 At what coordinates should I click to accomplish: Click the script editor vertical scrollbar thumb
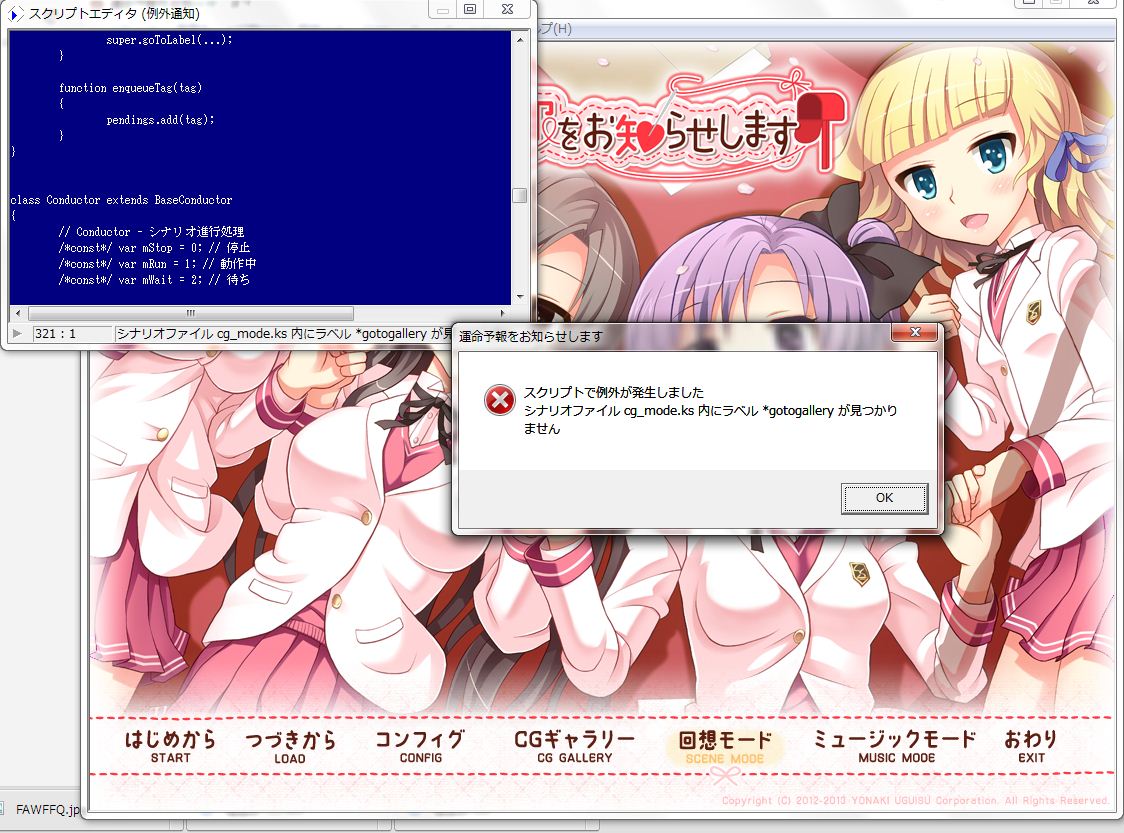point(520,195)
